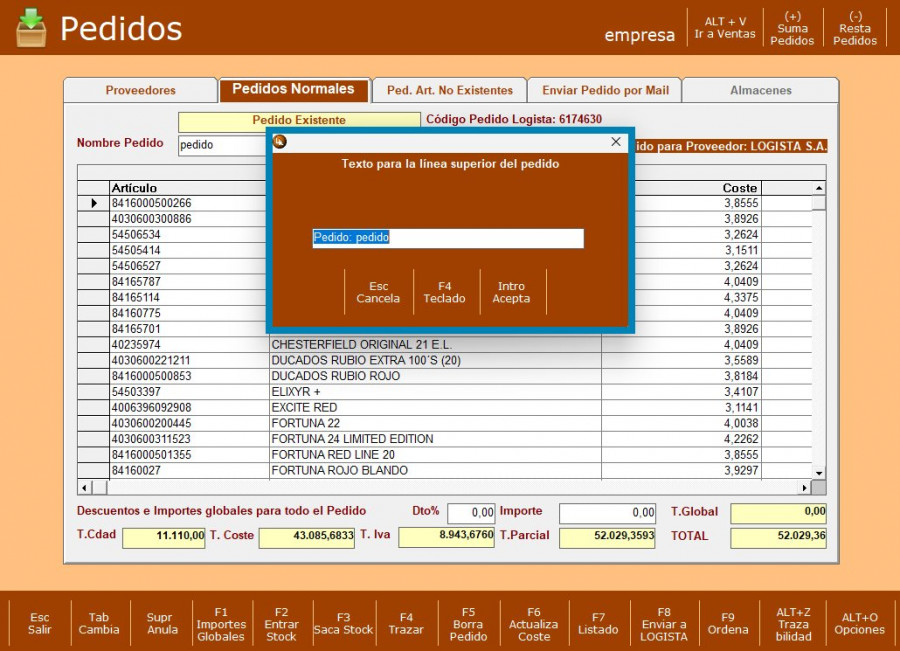
Task: Open the Enviar Pedido por Mail tab
Action: [x=605, y=90]
